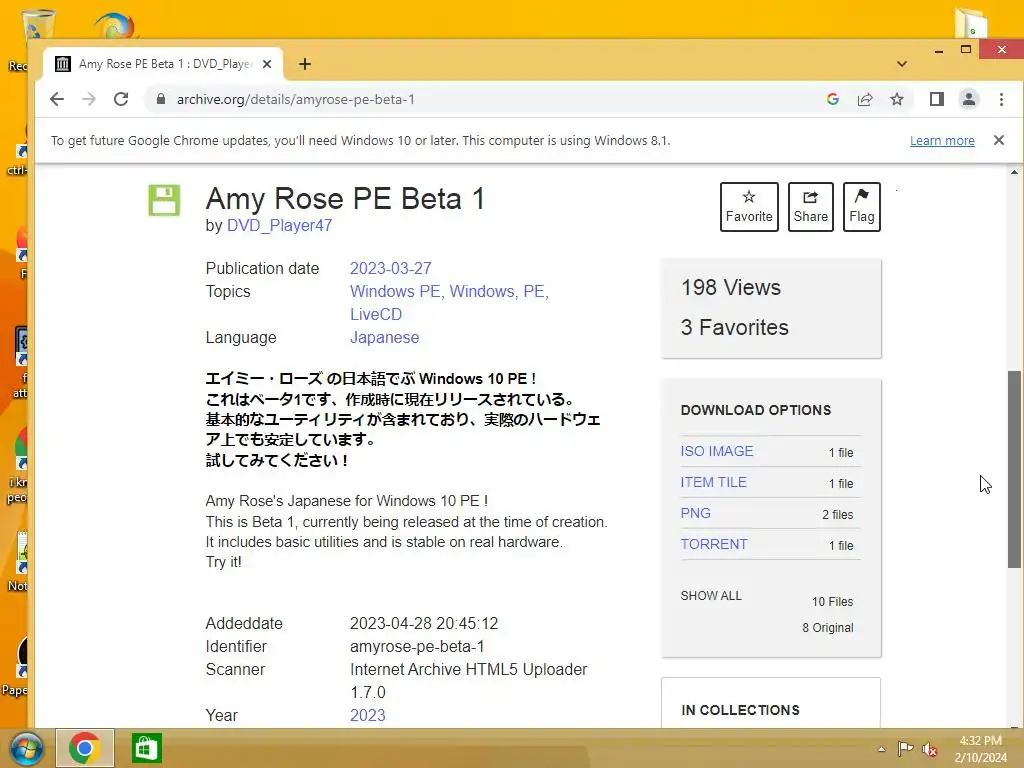Screen dimensions: 1024x768
Task: Click the Chrome taskbar icon
Action: click(x=85, y=748)
